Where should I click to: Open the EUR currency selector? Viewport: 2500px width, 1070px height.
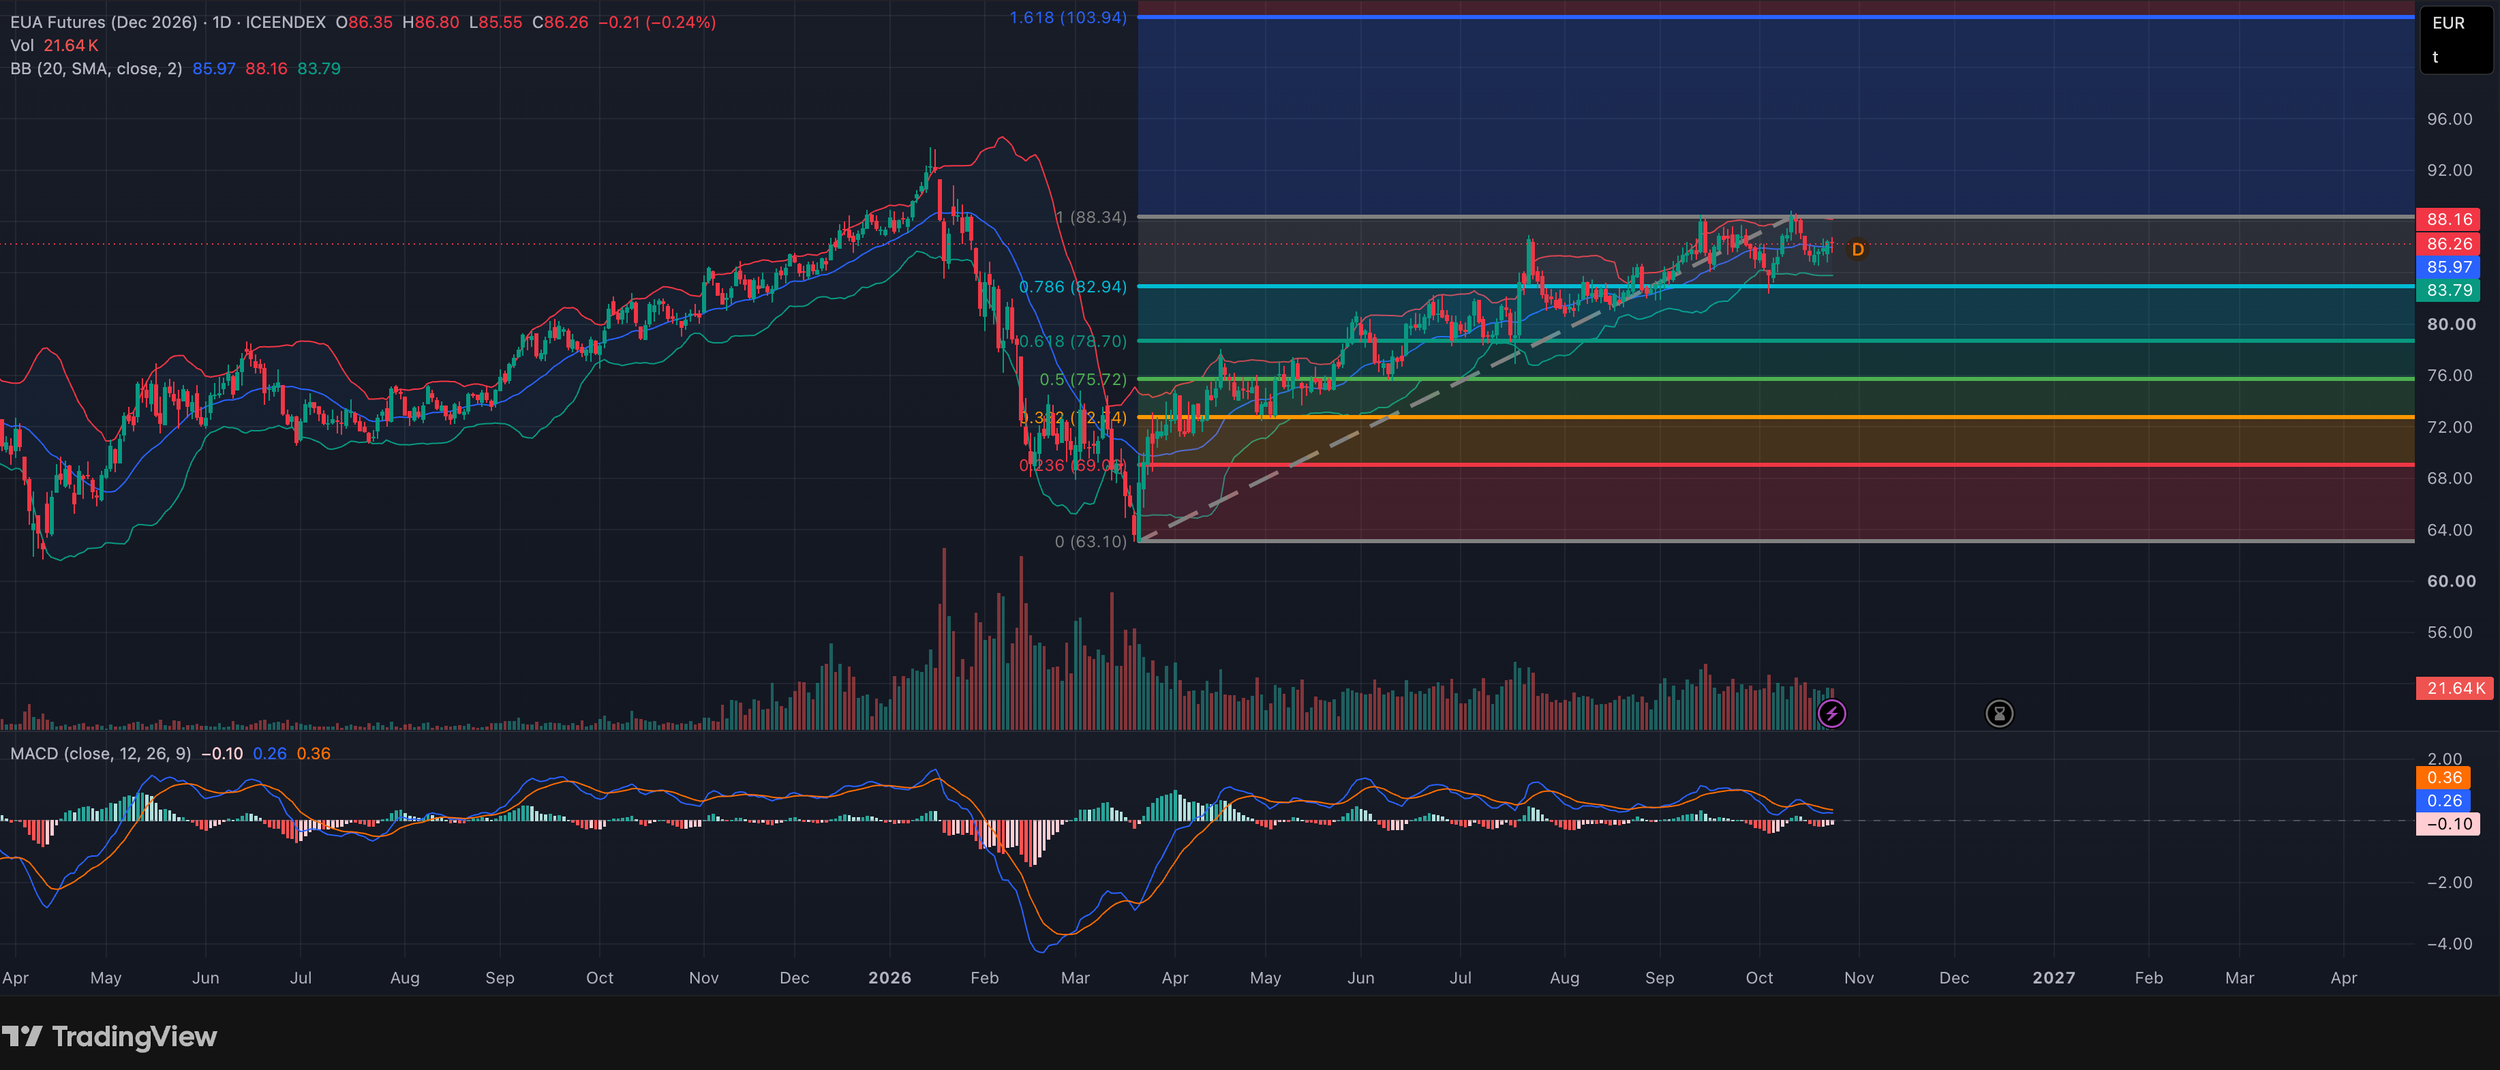2448,23
